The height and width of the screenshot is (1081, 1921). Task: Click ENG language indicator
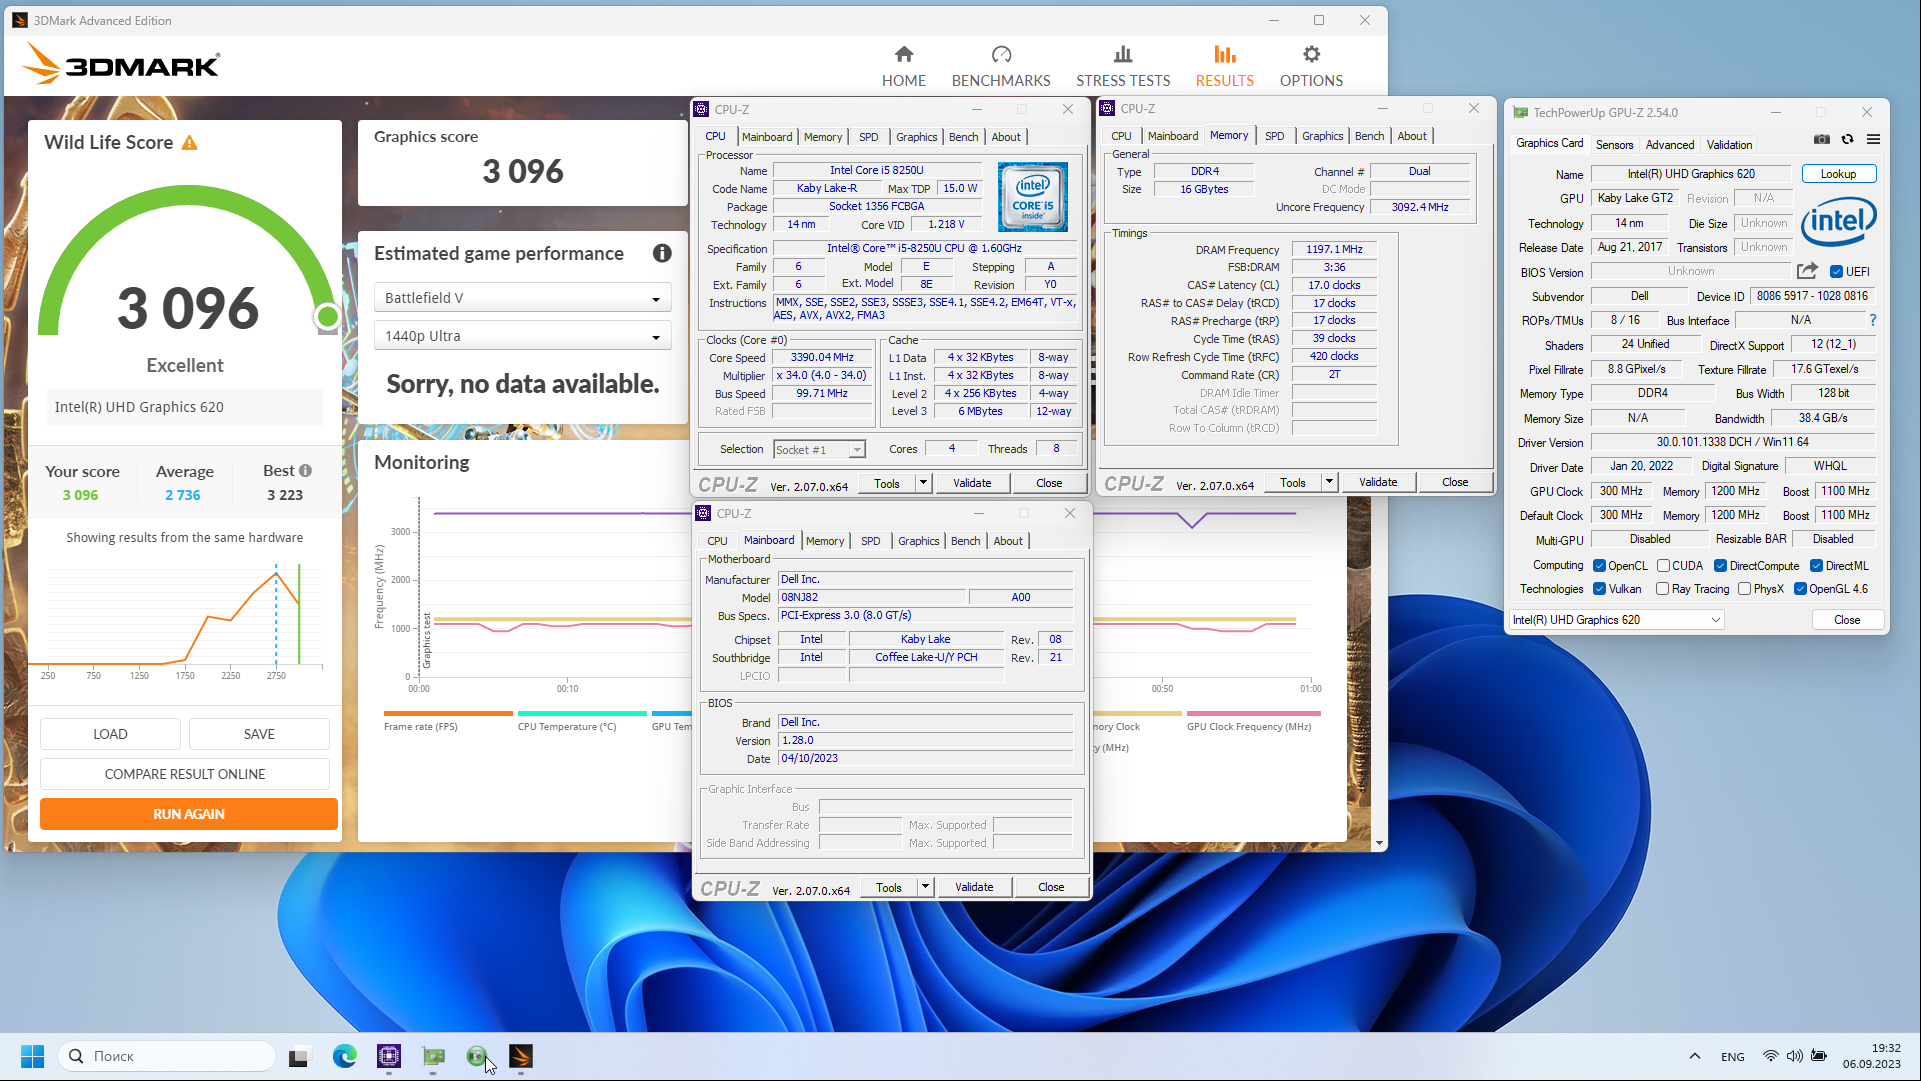pyautogui.click(x=1732, y=1056)
